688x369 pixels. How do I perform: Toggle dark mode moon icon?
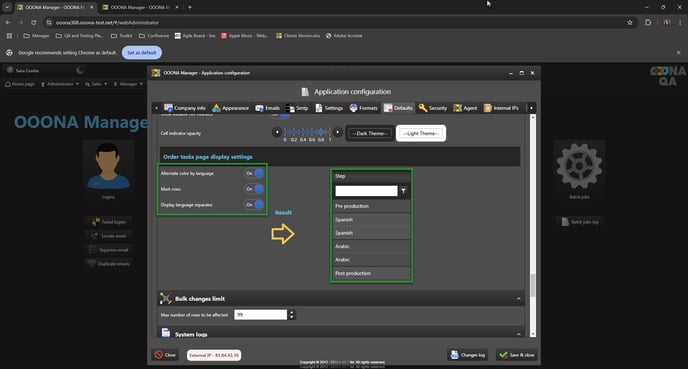coord(79,70)
